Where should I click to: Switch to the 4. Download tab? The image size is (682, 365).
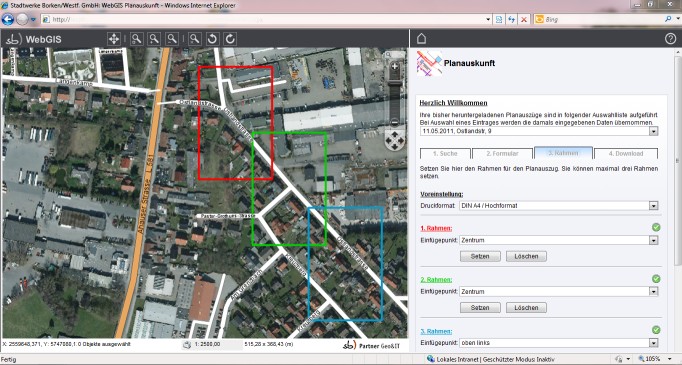point(626,154)
